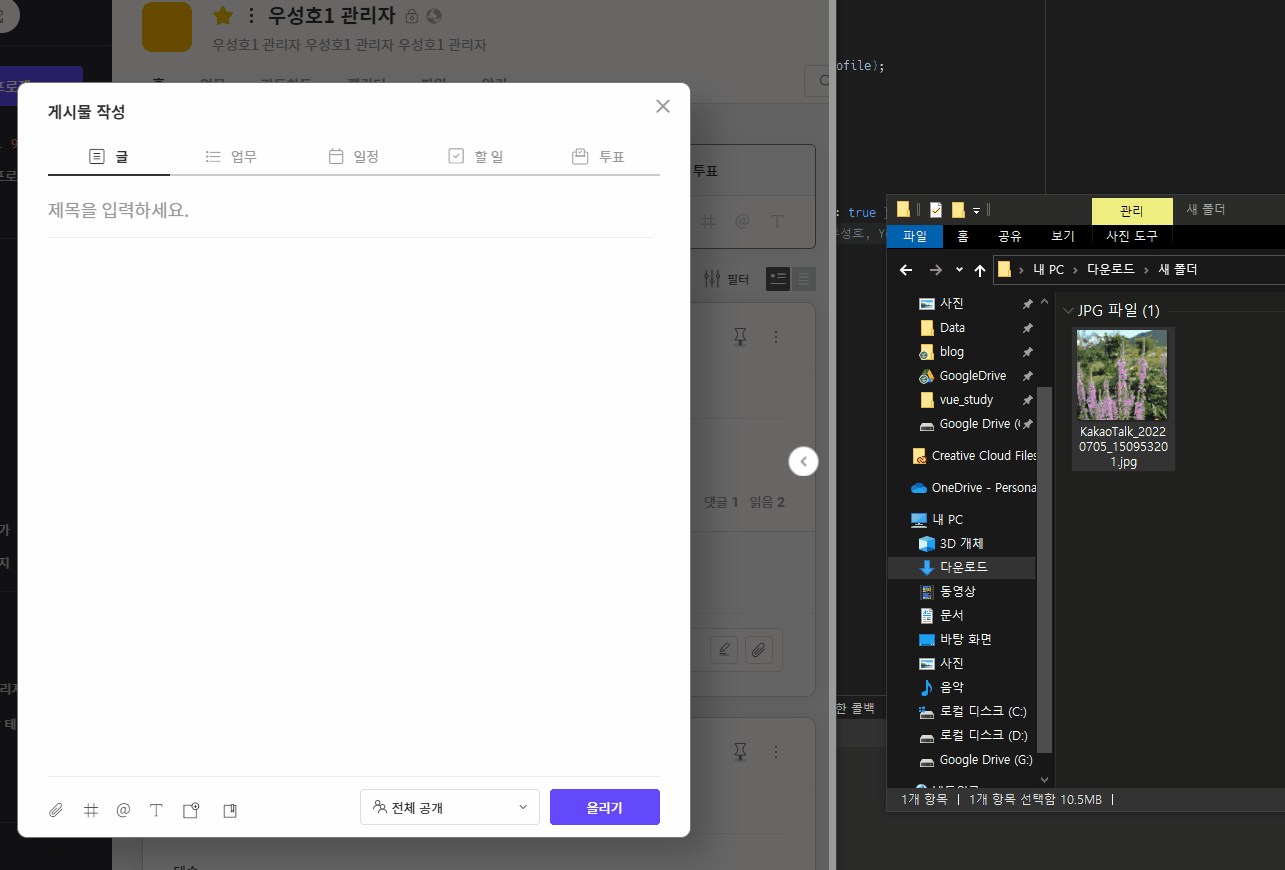Insert a hashtag using the # icon

(90, 810)
